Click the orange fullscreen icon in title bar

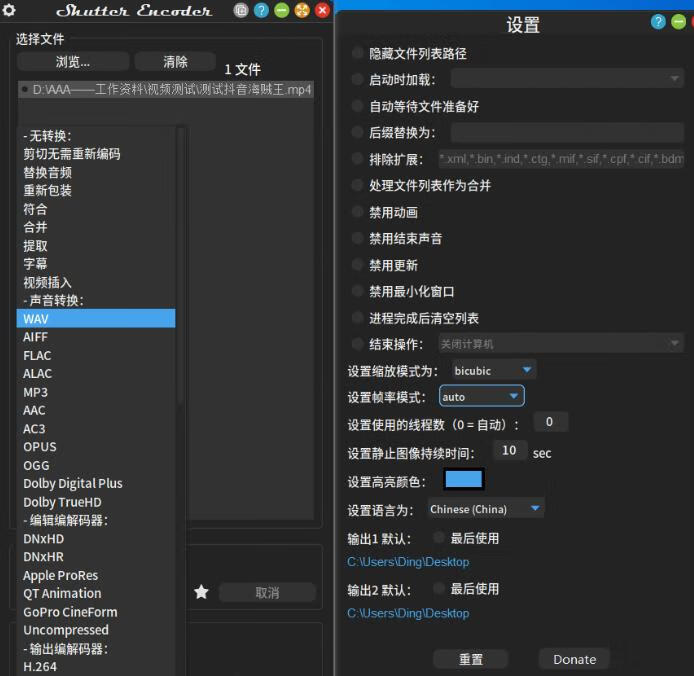point(302,10)
